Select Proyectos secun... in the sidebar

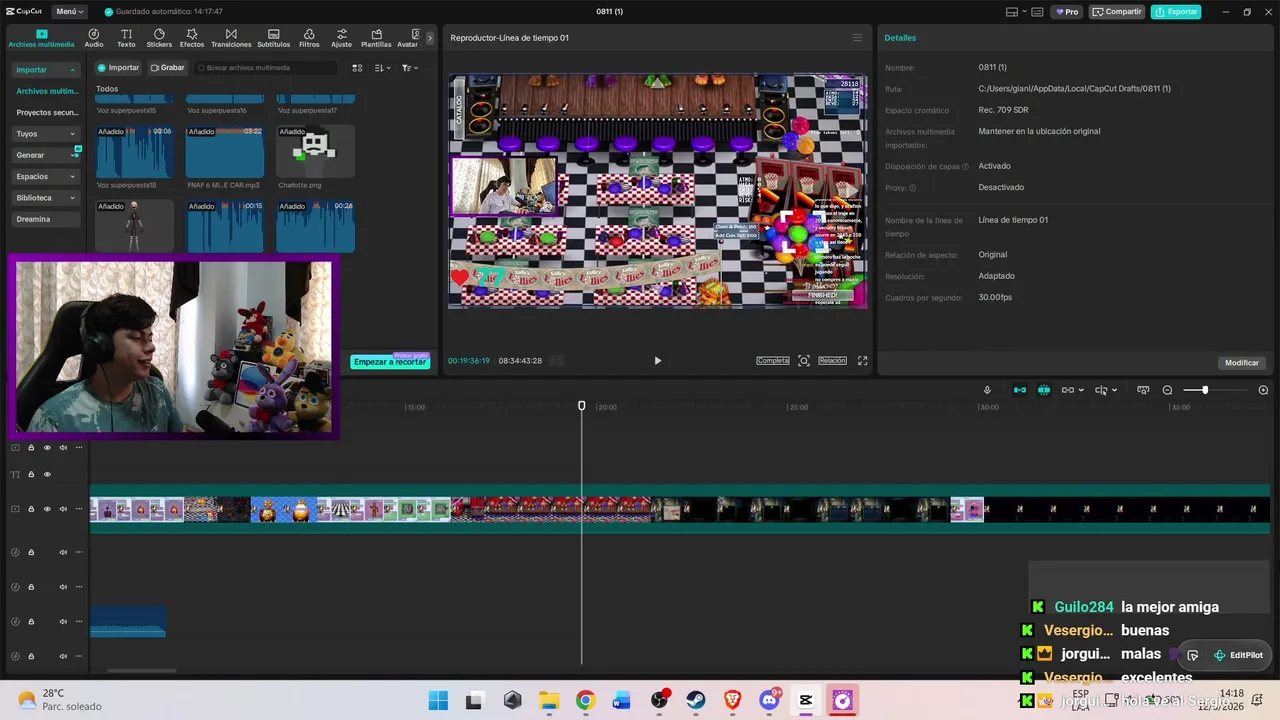pos(47,113)
